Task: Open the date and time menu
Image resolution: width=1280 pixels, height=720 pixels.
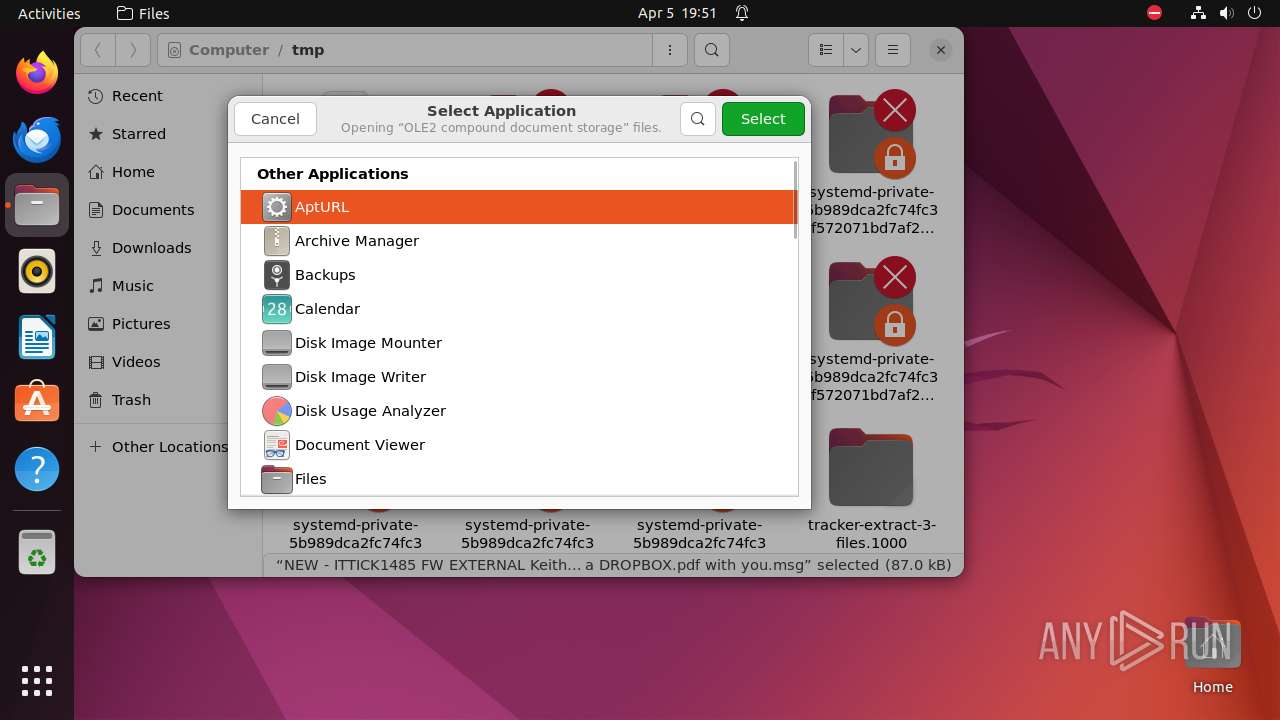Action: click(677, 13)
